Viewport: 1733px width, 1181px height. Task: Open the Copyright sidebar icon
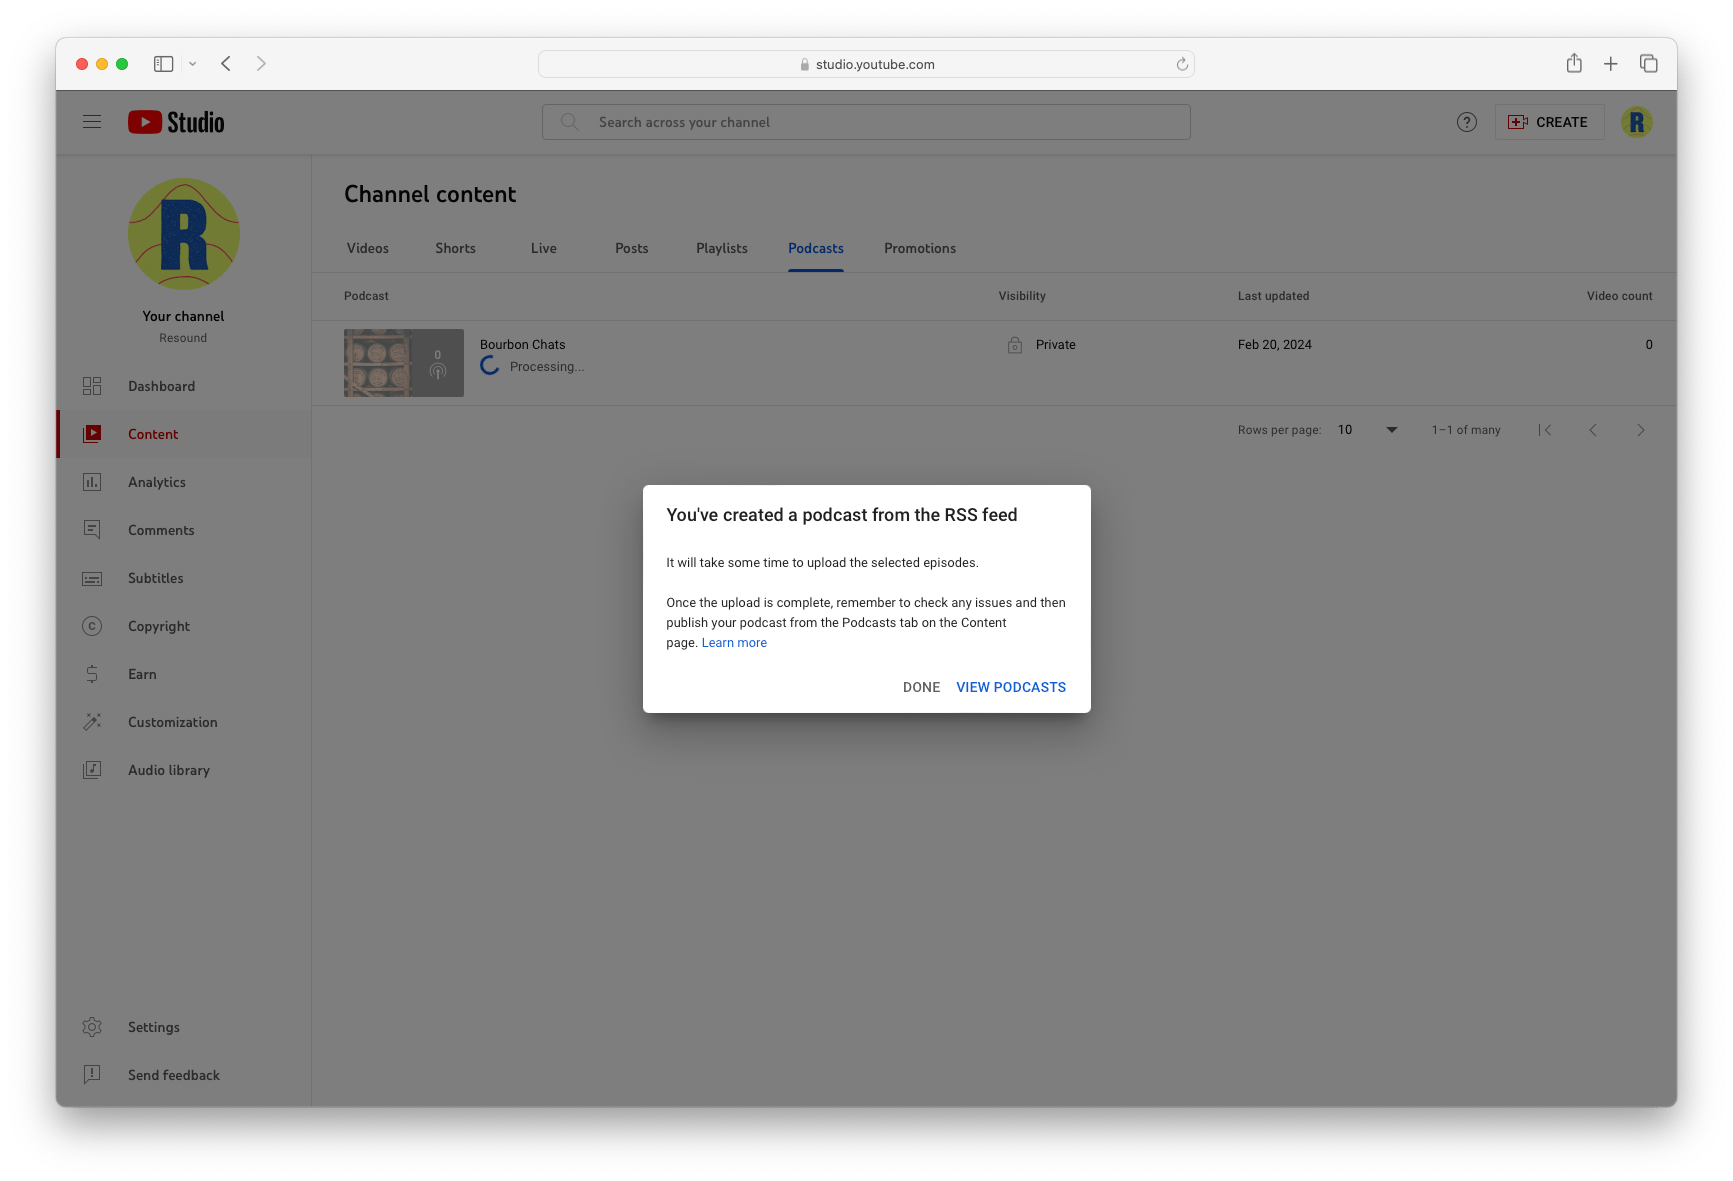(x=92, y=626)
